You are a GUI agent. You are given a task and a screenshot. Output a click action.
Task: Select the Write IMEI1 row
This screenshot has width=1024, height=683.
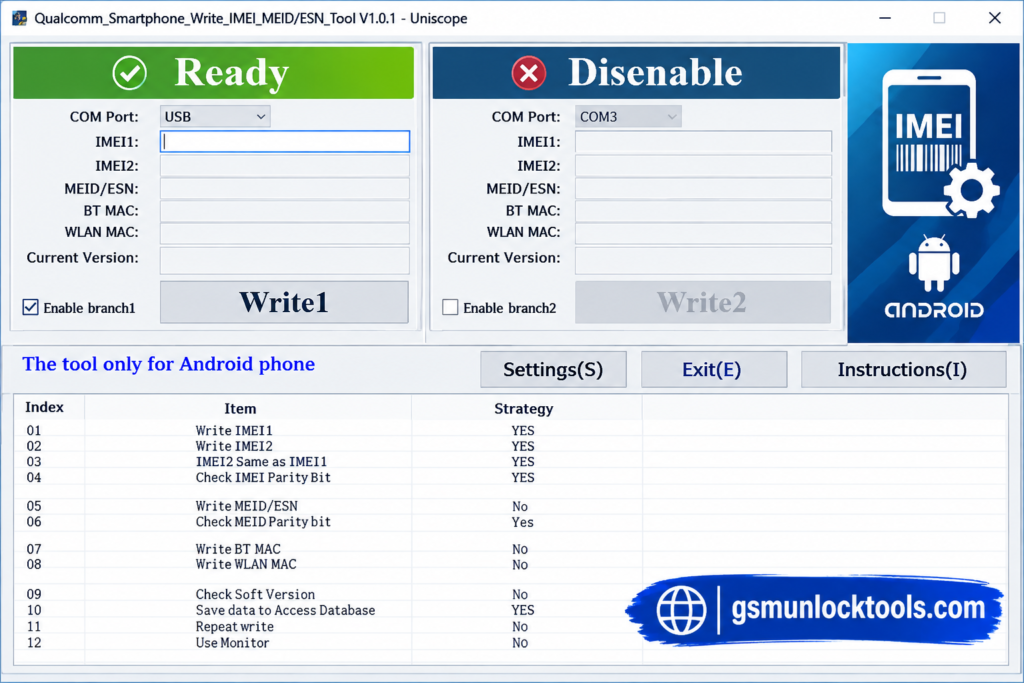click(511, 430)
